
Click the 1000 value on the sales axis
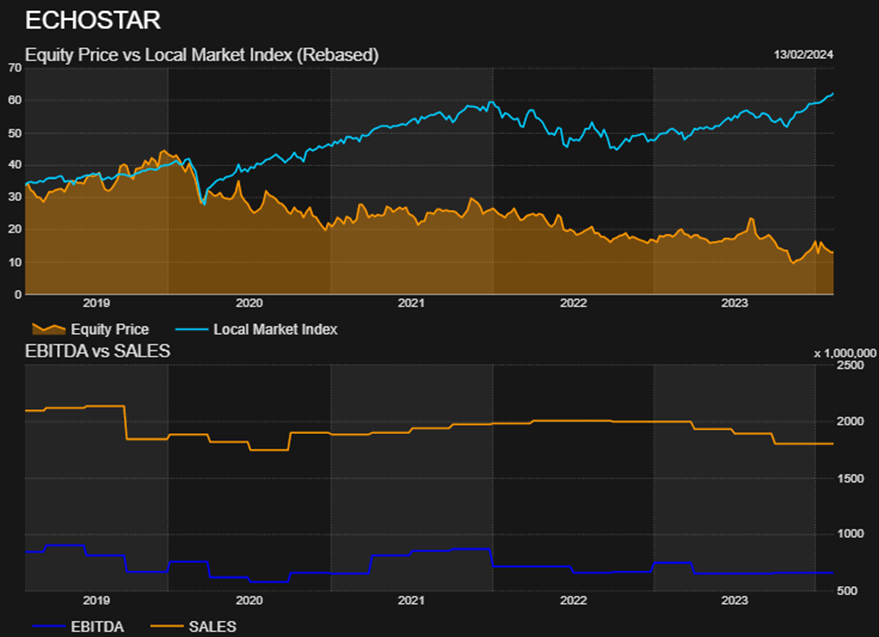850,534
